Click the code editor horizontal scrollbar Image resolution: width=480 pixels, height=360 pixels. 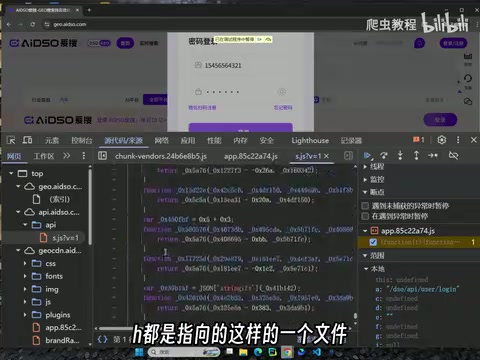click(x=117, y=329)
